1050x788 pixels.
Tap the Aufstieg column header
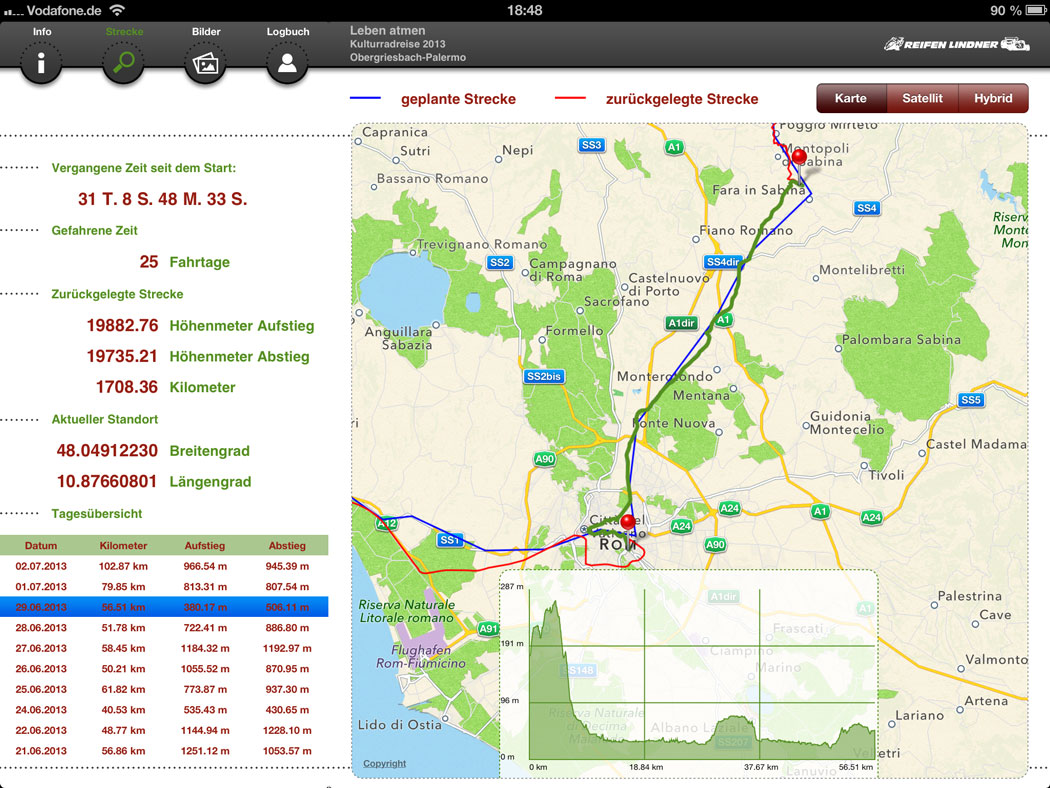pyautogui.click(x=205, y=546)
